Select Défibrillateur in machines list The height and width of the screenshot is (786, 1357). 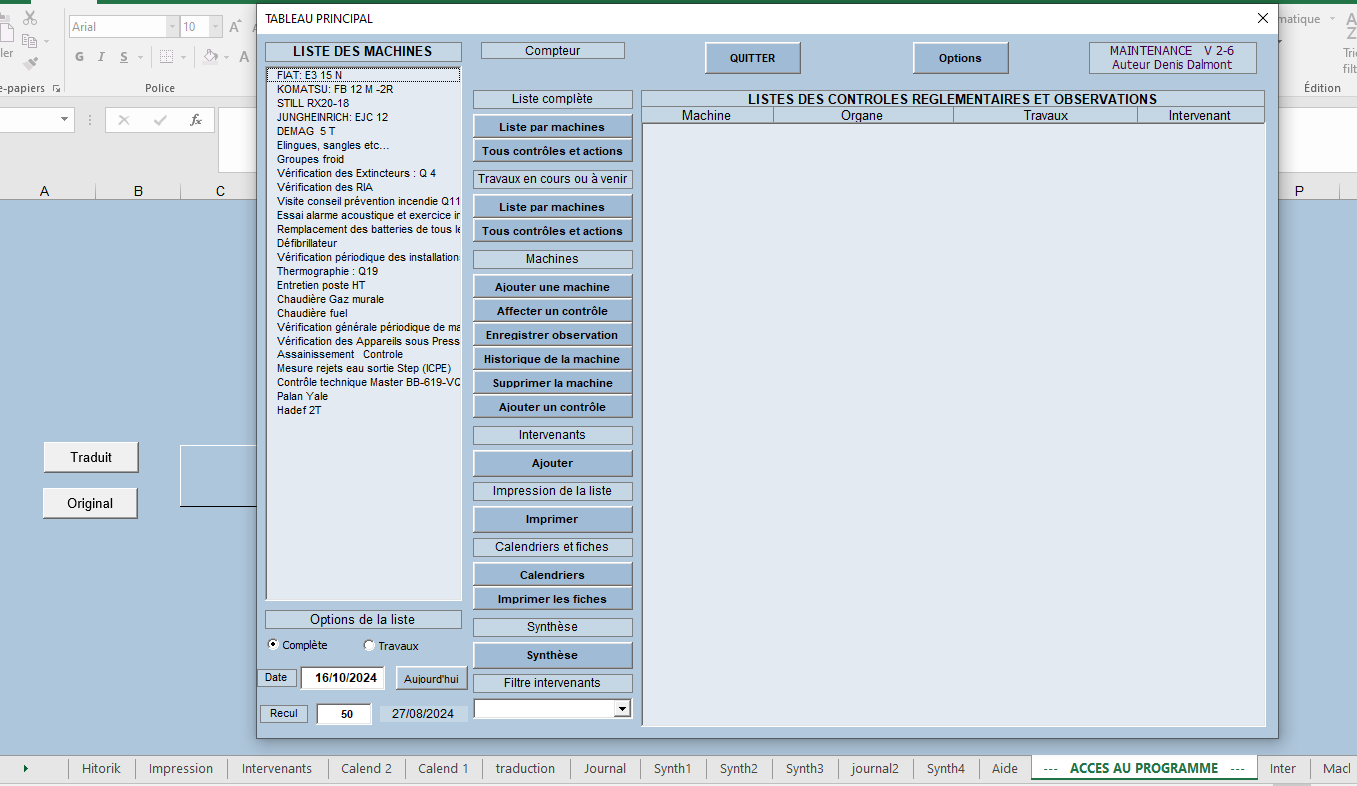[x=364, y=243]
